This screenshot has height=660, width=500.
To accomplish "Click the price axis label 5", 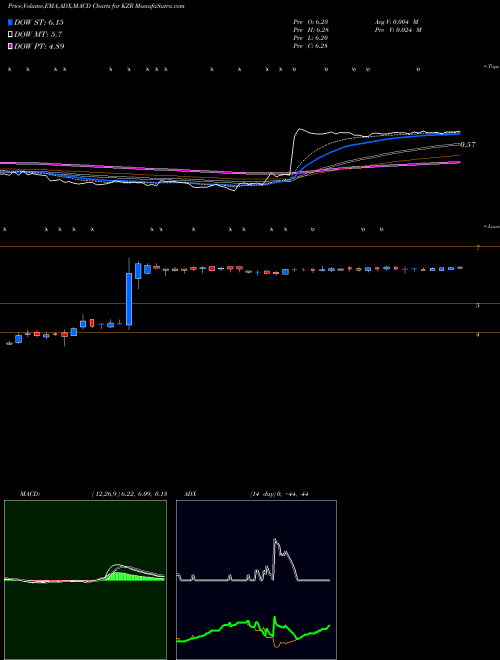I will pyautogui.click(x=478, y=305).
